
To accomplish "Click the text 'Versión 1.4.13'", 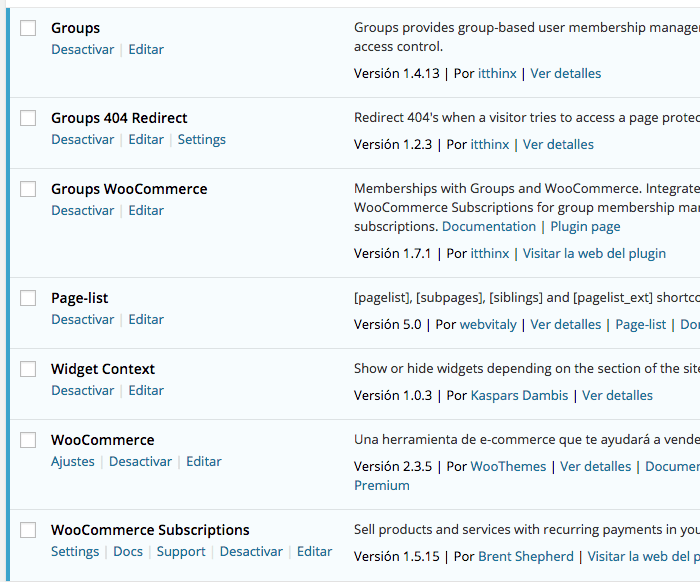I will point(397,74).
